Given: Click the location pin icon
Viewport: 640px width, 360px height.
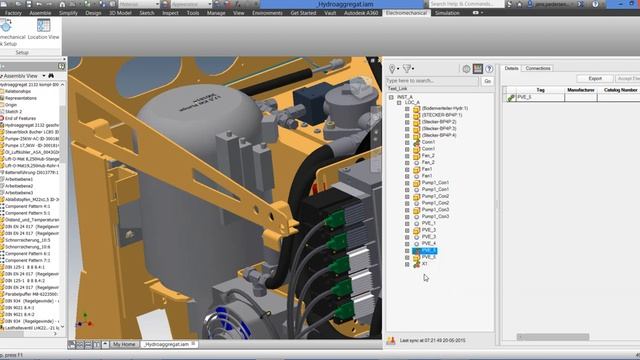Looking at the screenshot, I should (392, 69).
